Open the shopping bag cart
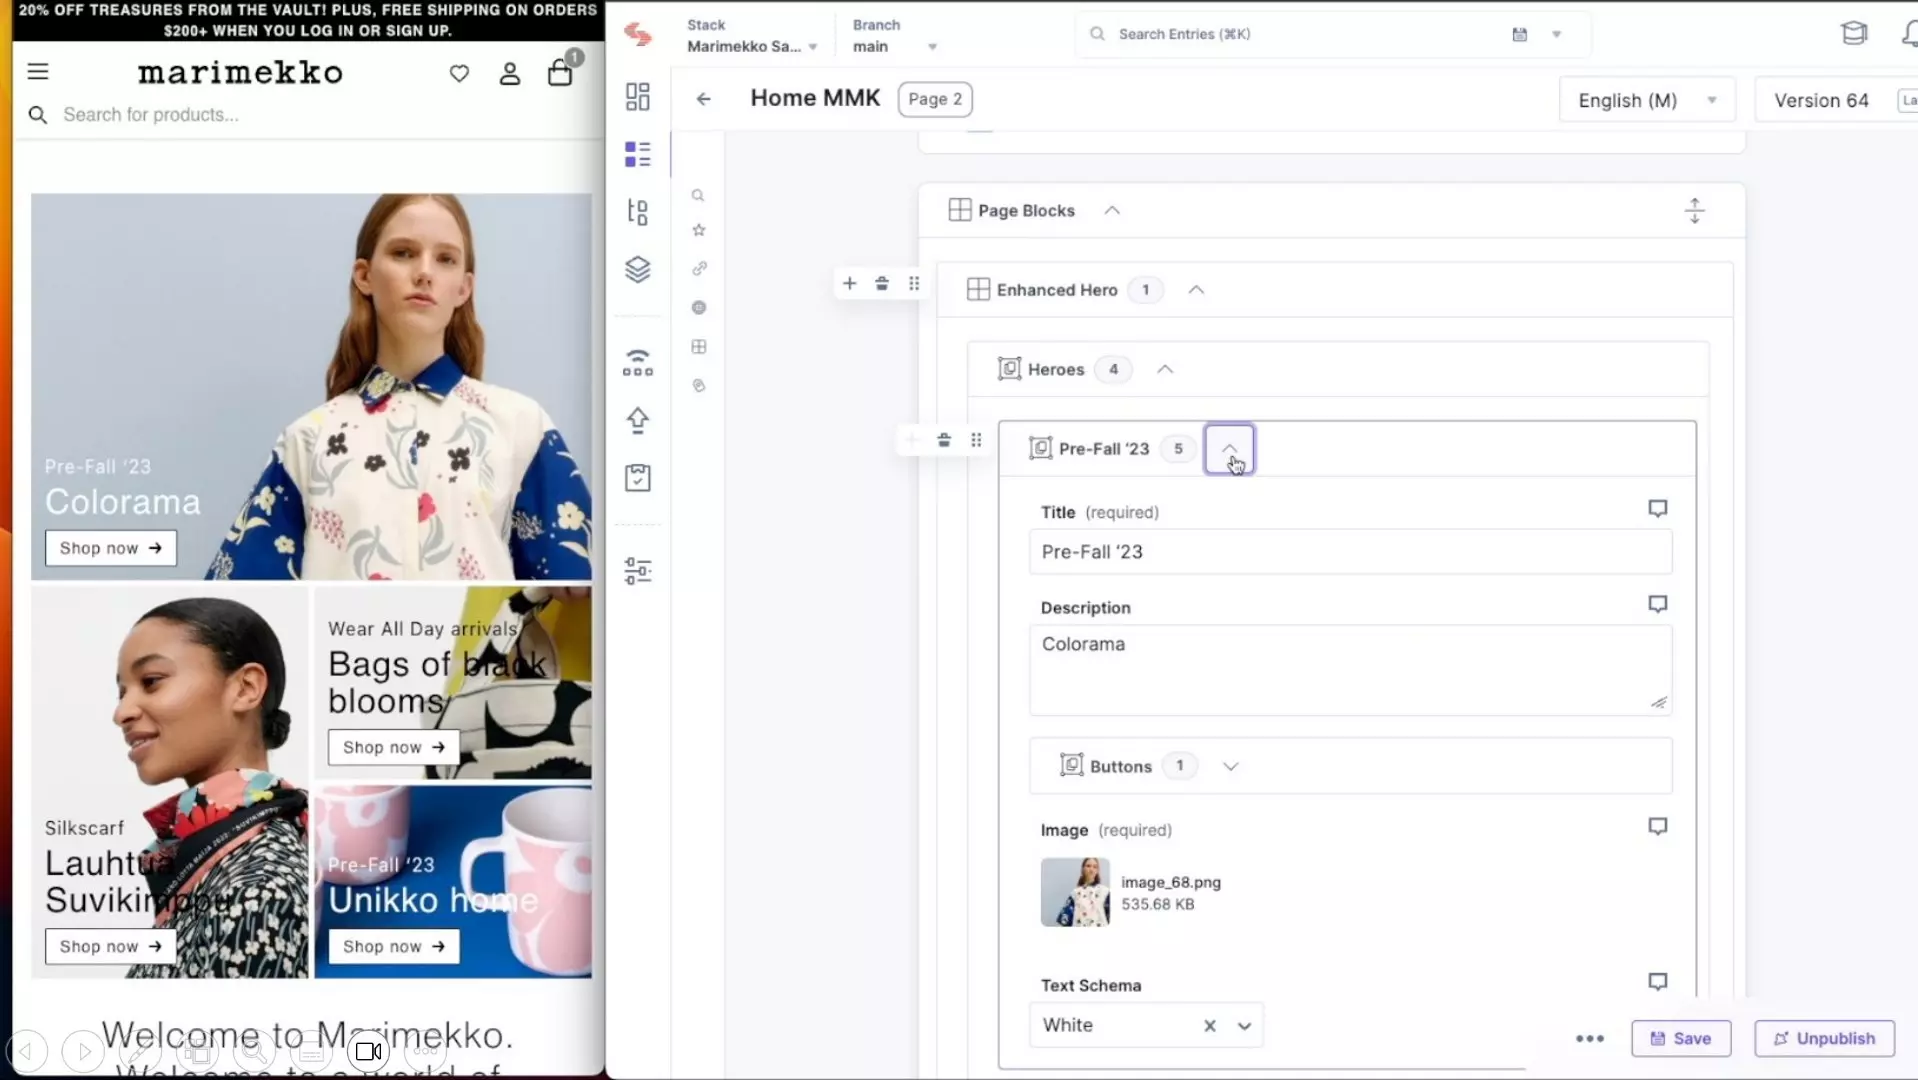The height and width of the screenshot is (1080, 1918). (x=560, y=72)
